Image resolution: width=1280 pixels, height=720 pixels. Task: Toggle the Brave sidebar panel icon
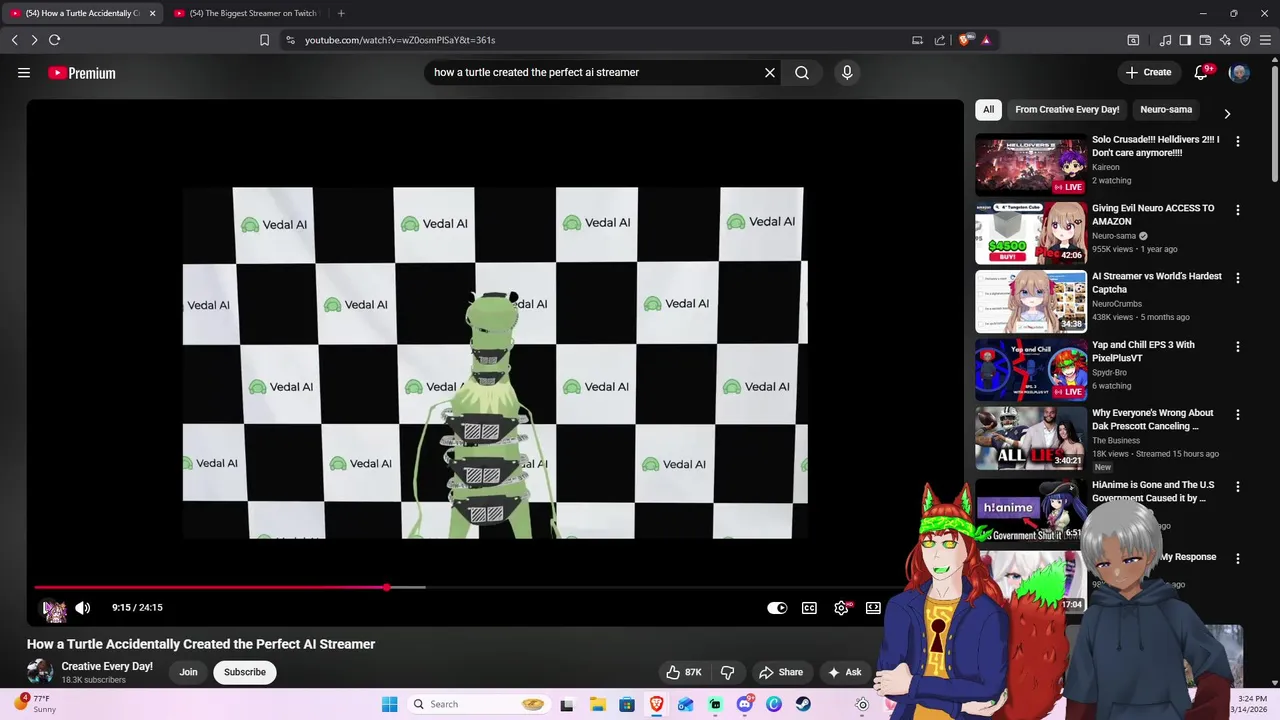point(1185,40)
